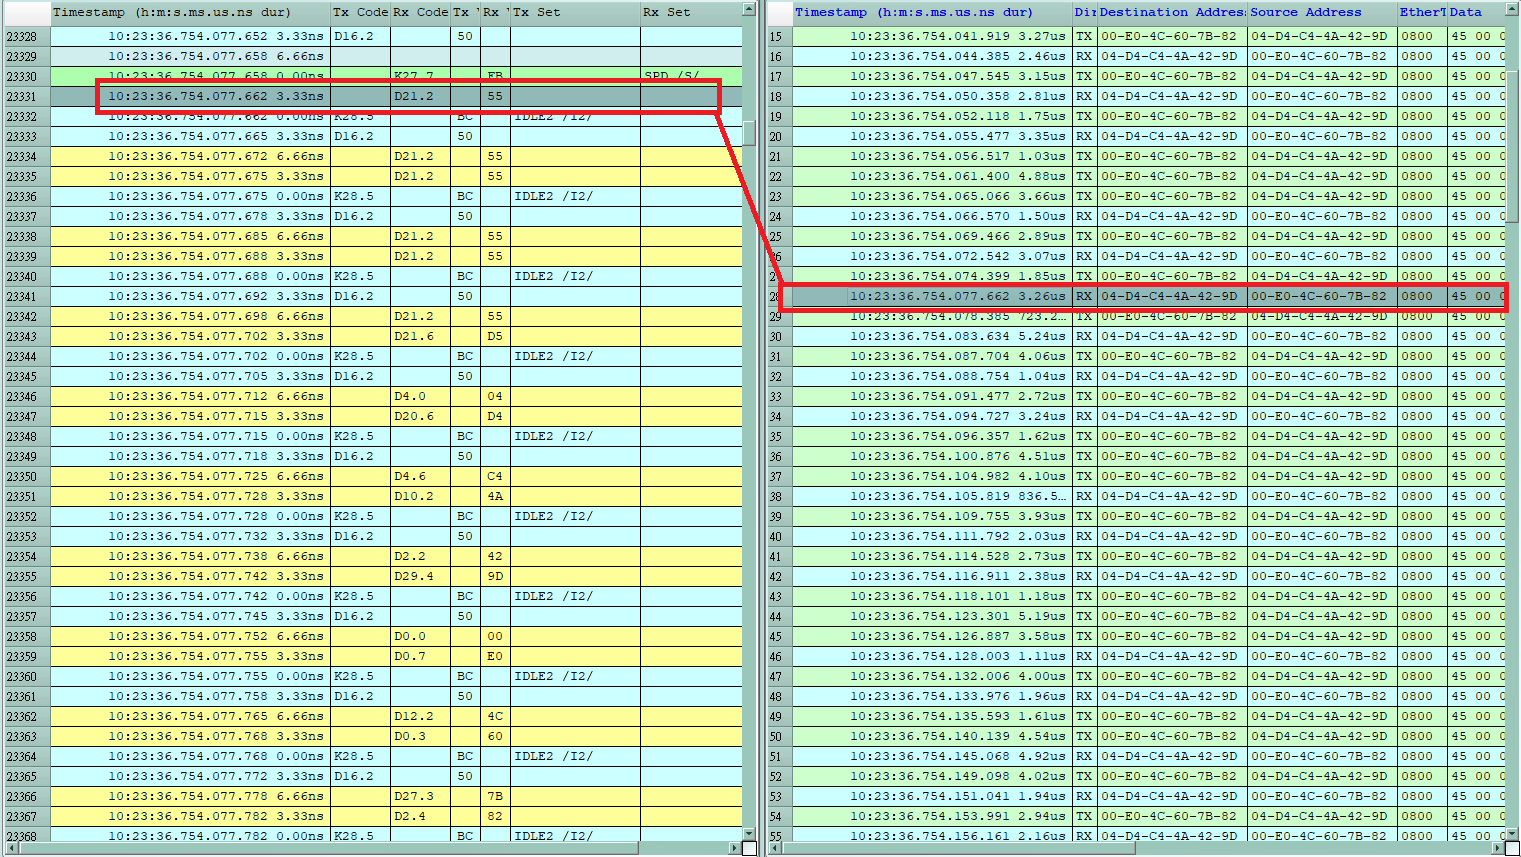Click the Rx Set column header
1521x857 pixels.
click(691, 12)
